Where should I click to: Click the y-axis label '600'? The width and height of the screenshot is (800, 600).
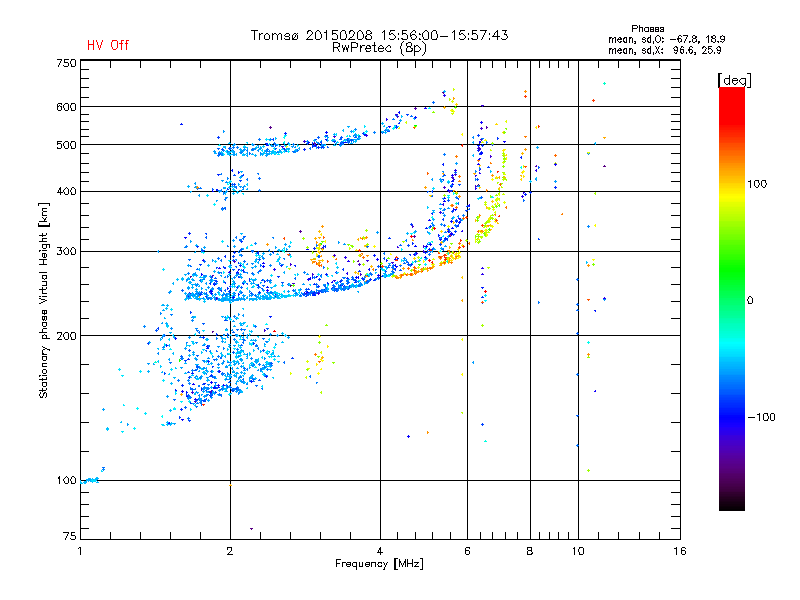pos(66,107)
